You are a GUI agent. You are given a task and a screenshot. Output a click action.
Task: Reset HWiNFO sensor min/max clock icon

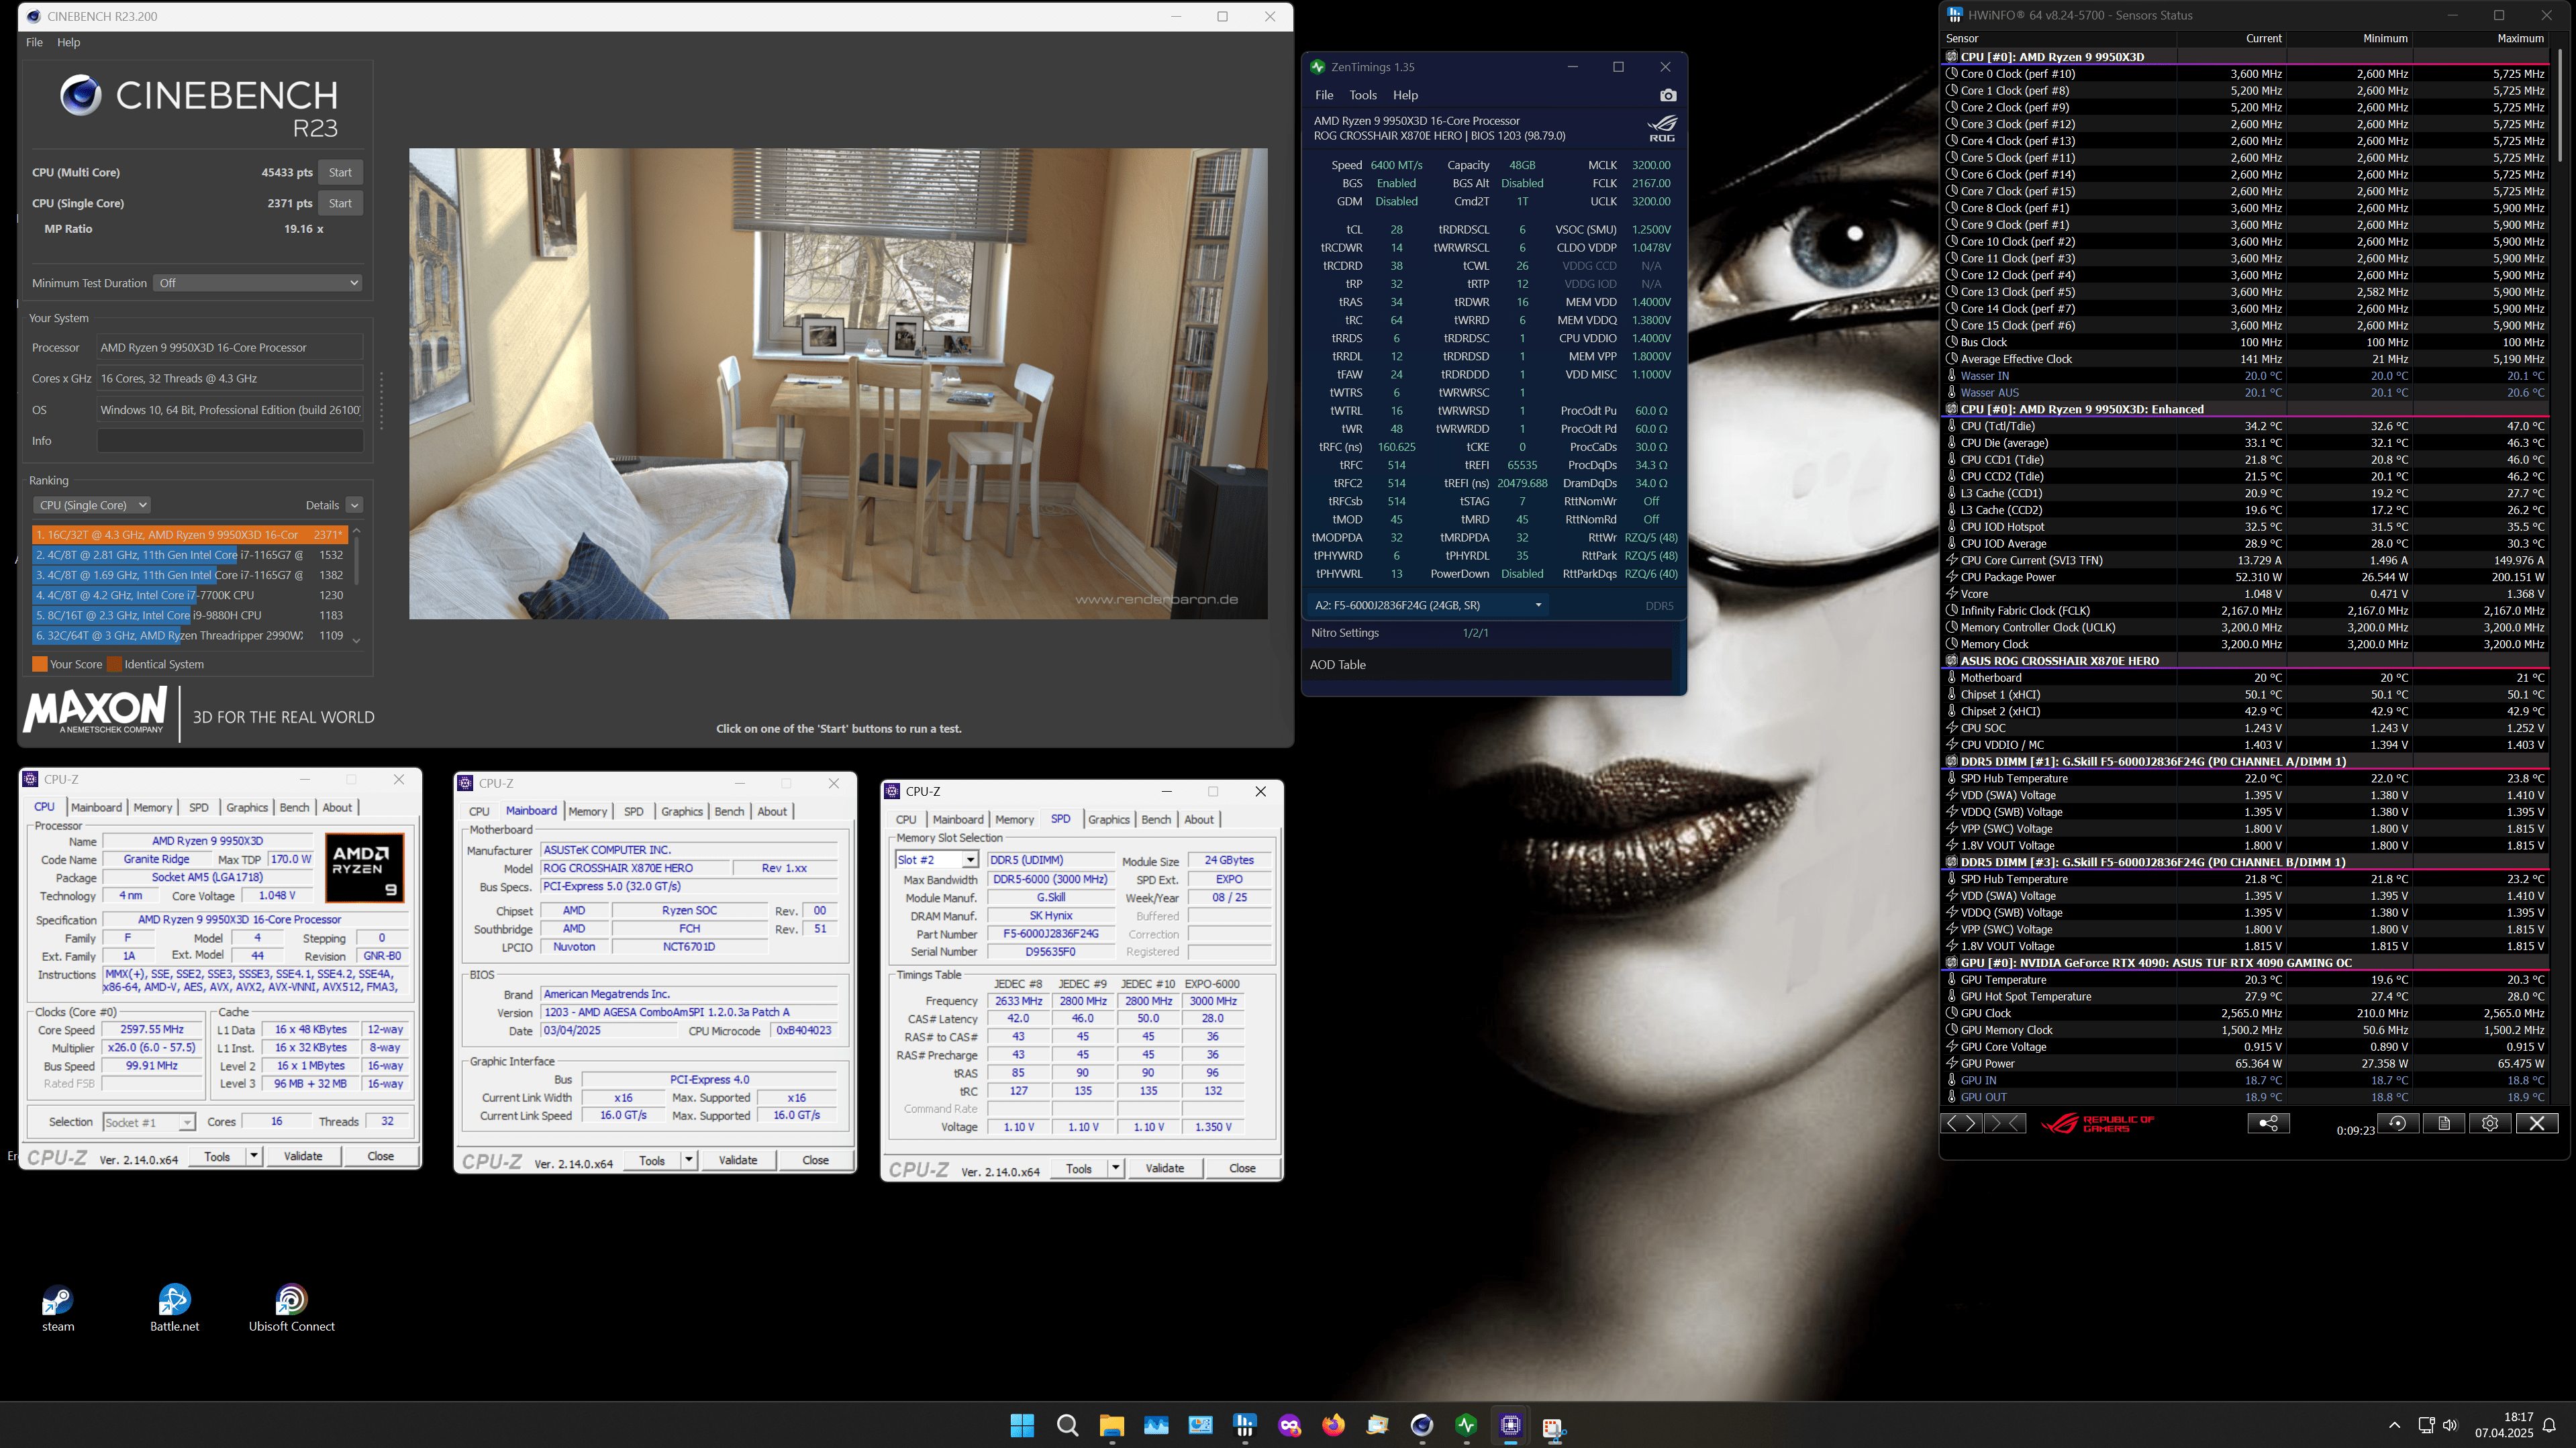coord(2397,1123)
